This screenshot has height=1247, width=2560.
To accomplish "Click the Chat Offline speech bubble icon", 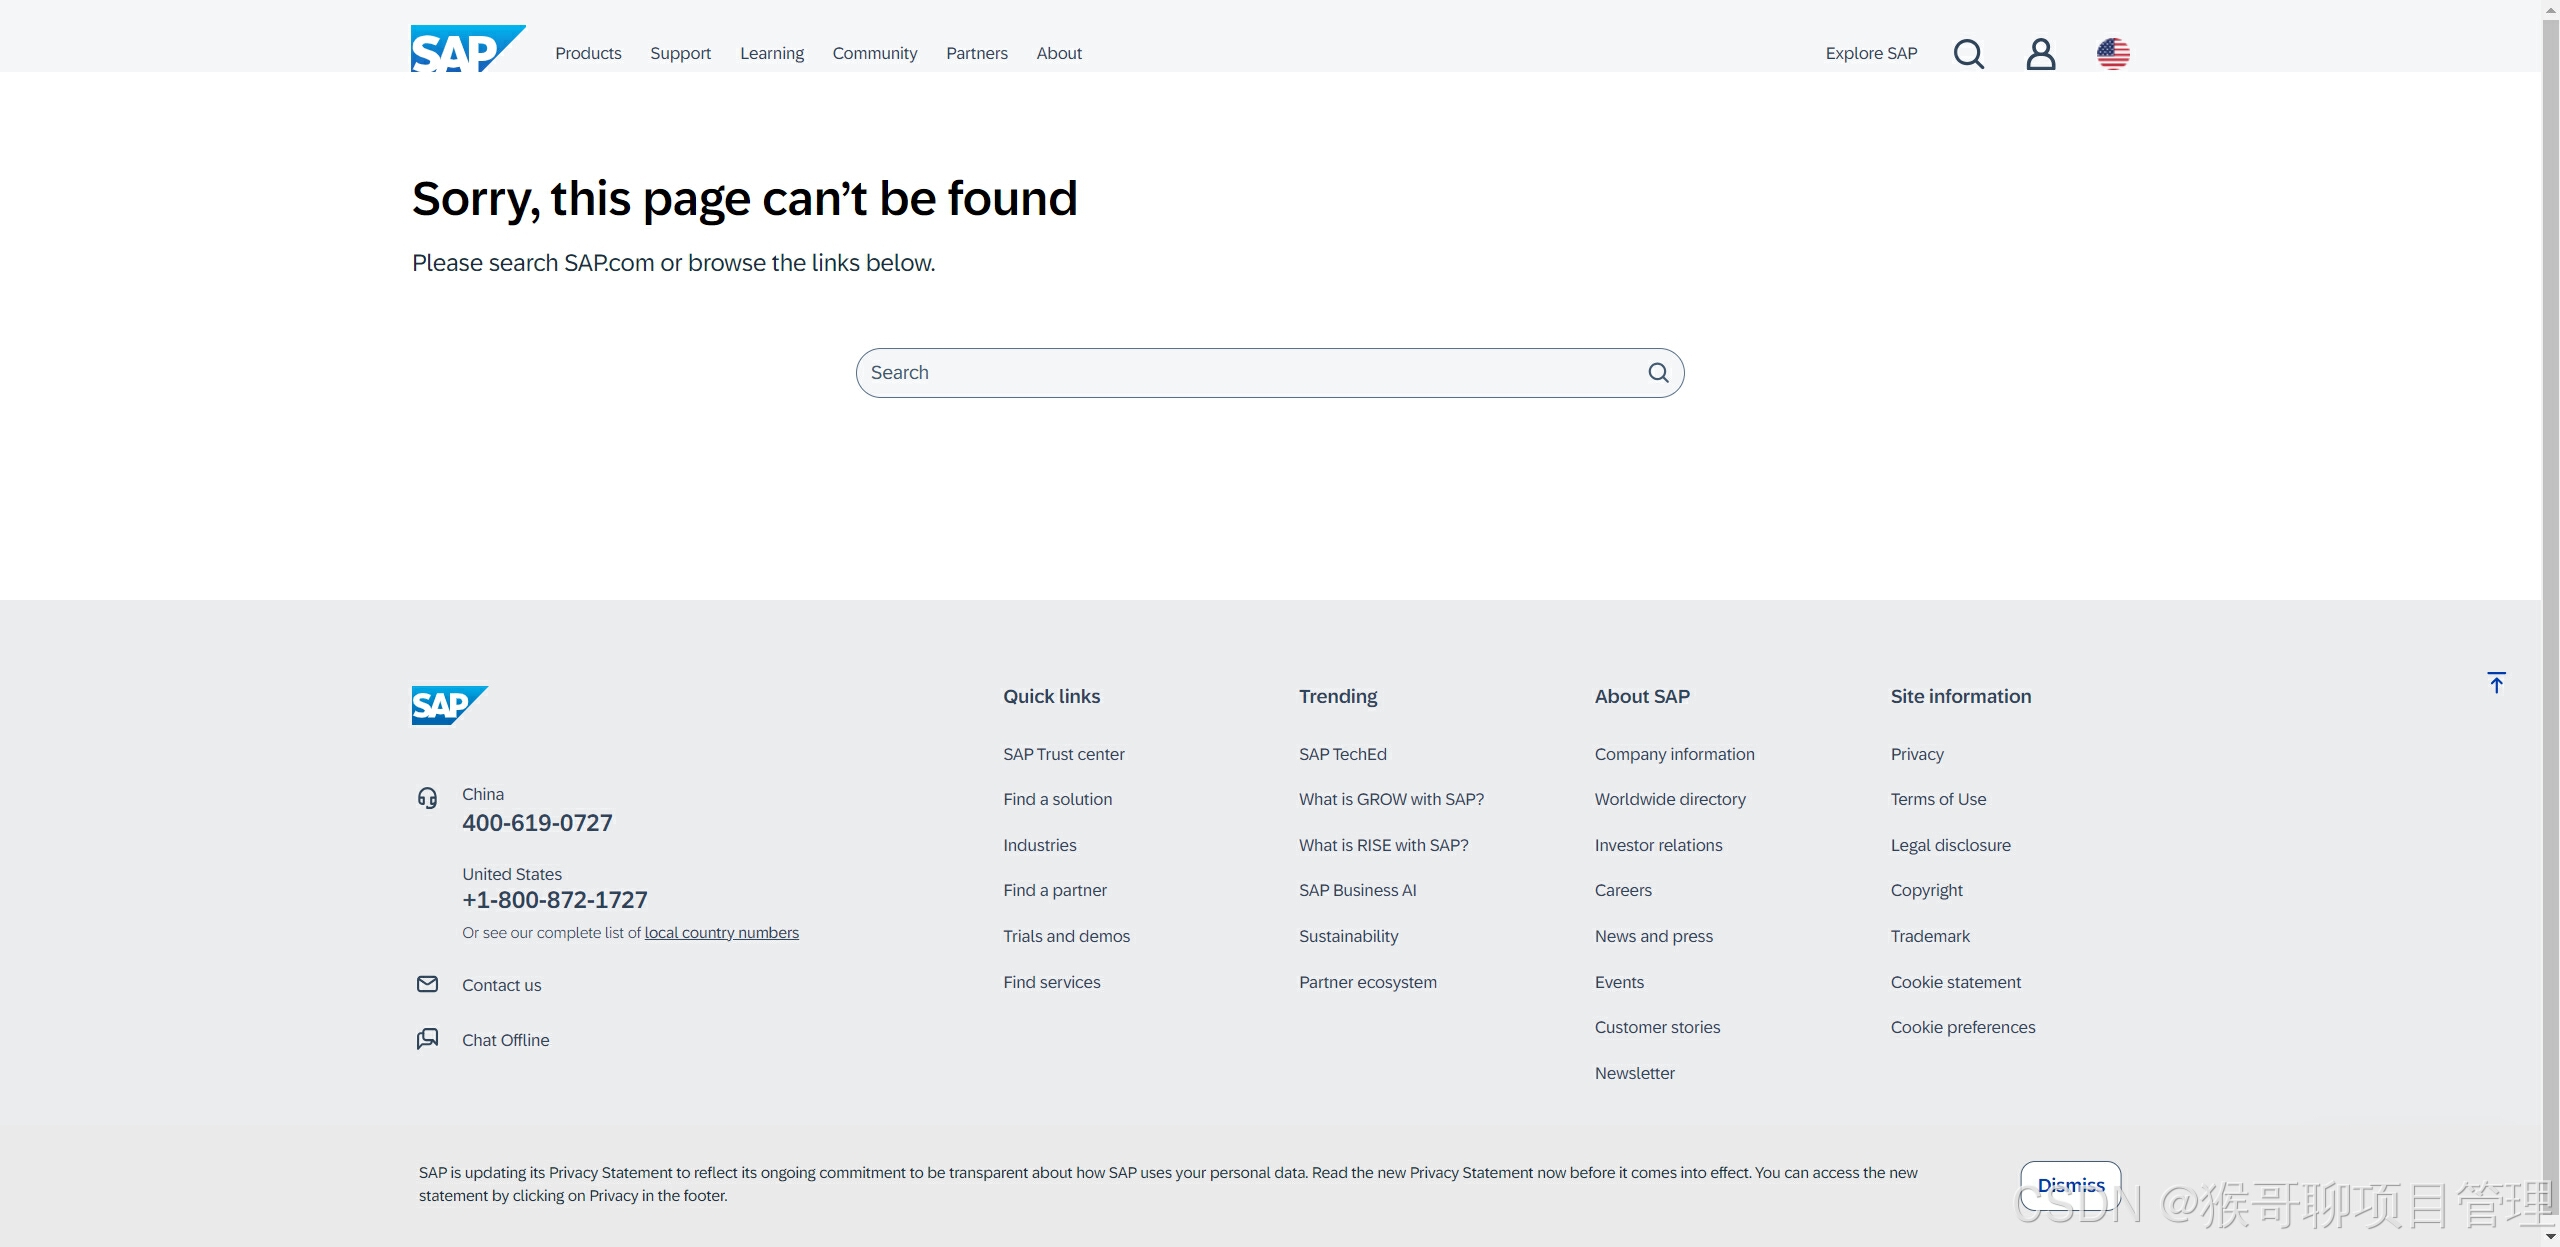I will (x=427, y=1039).
